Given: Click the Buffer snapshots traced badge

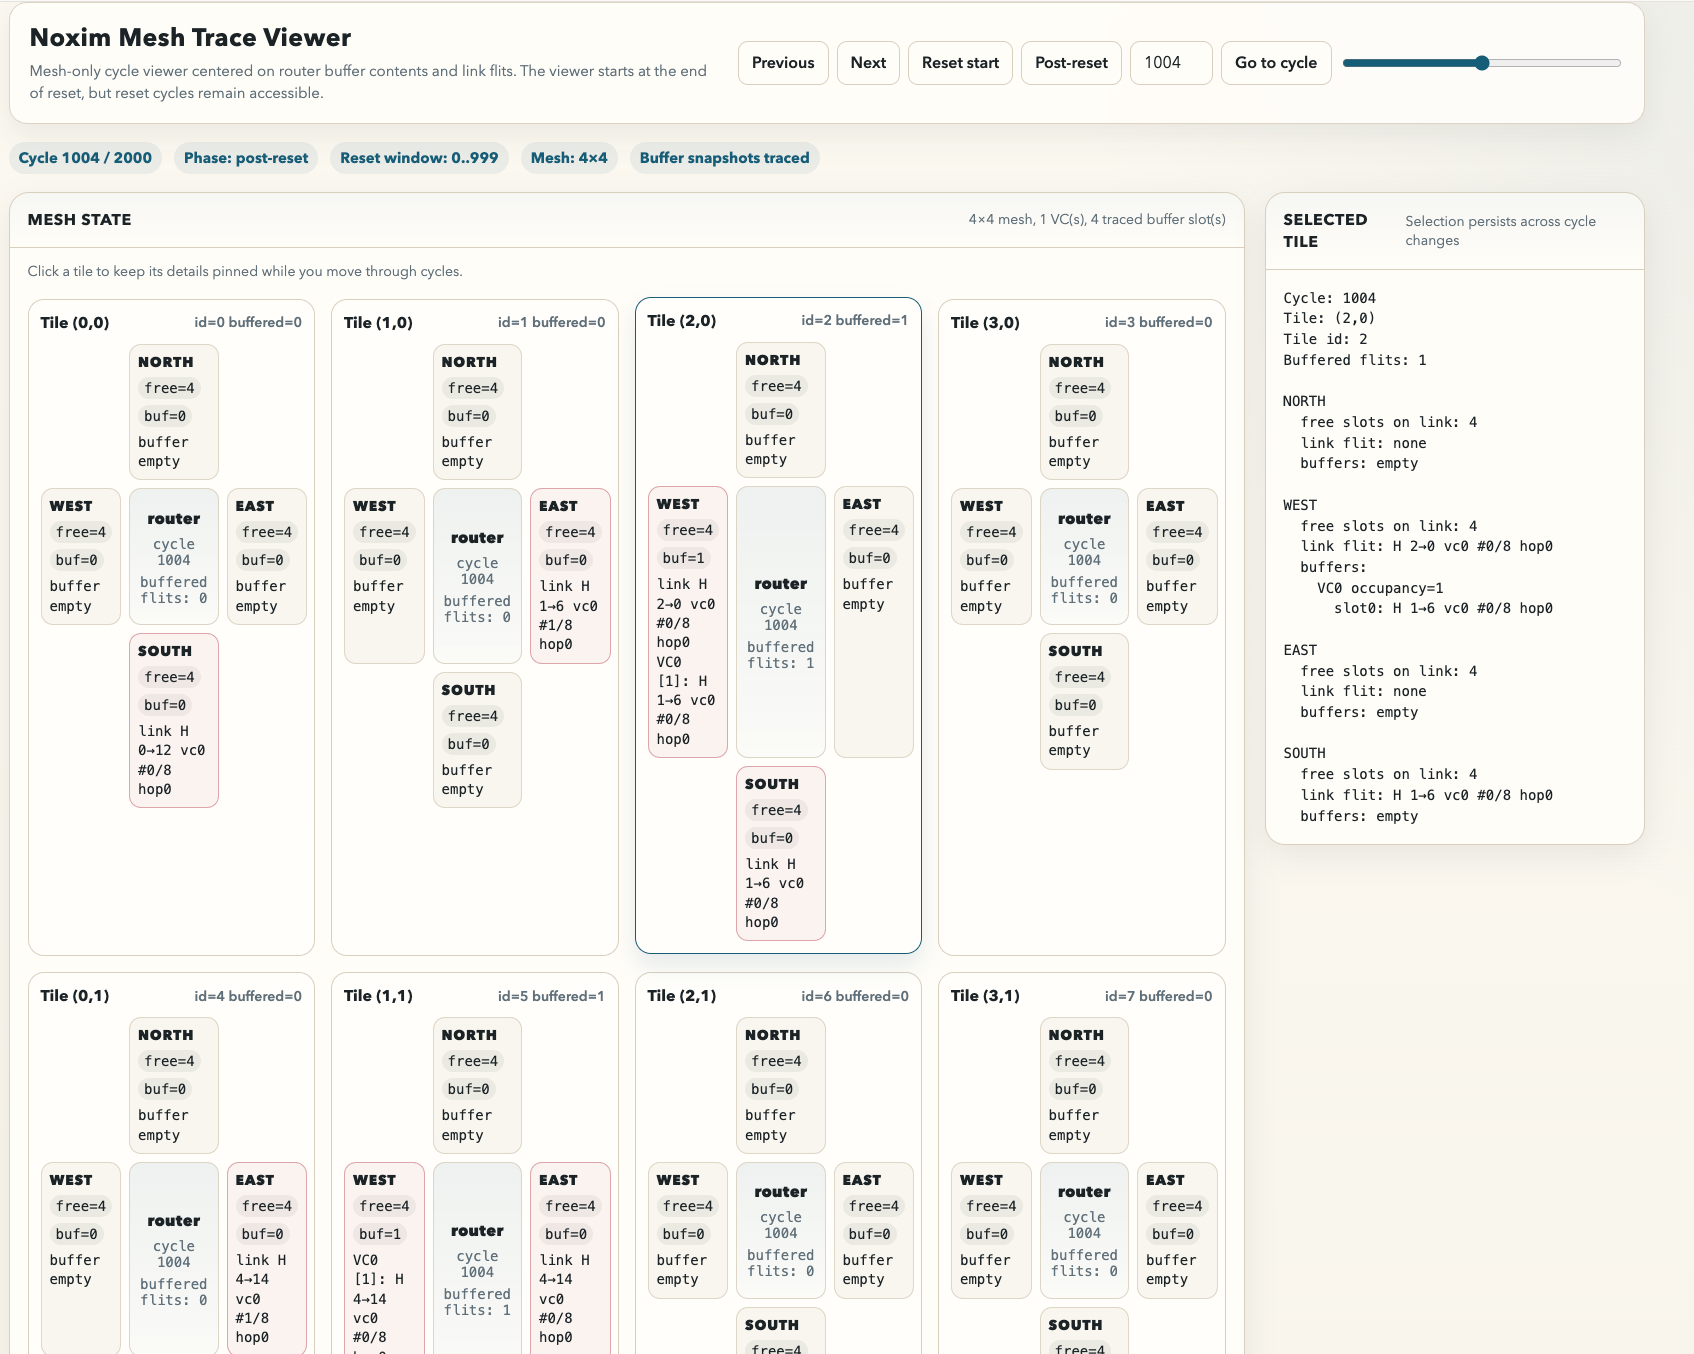Looking at the screenshot, I should (724, 158).
